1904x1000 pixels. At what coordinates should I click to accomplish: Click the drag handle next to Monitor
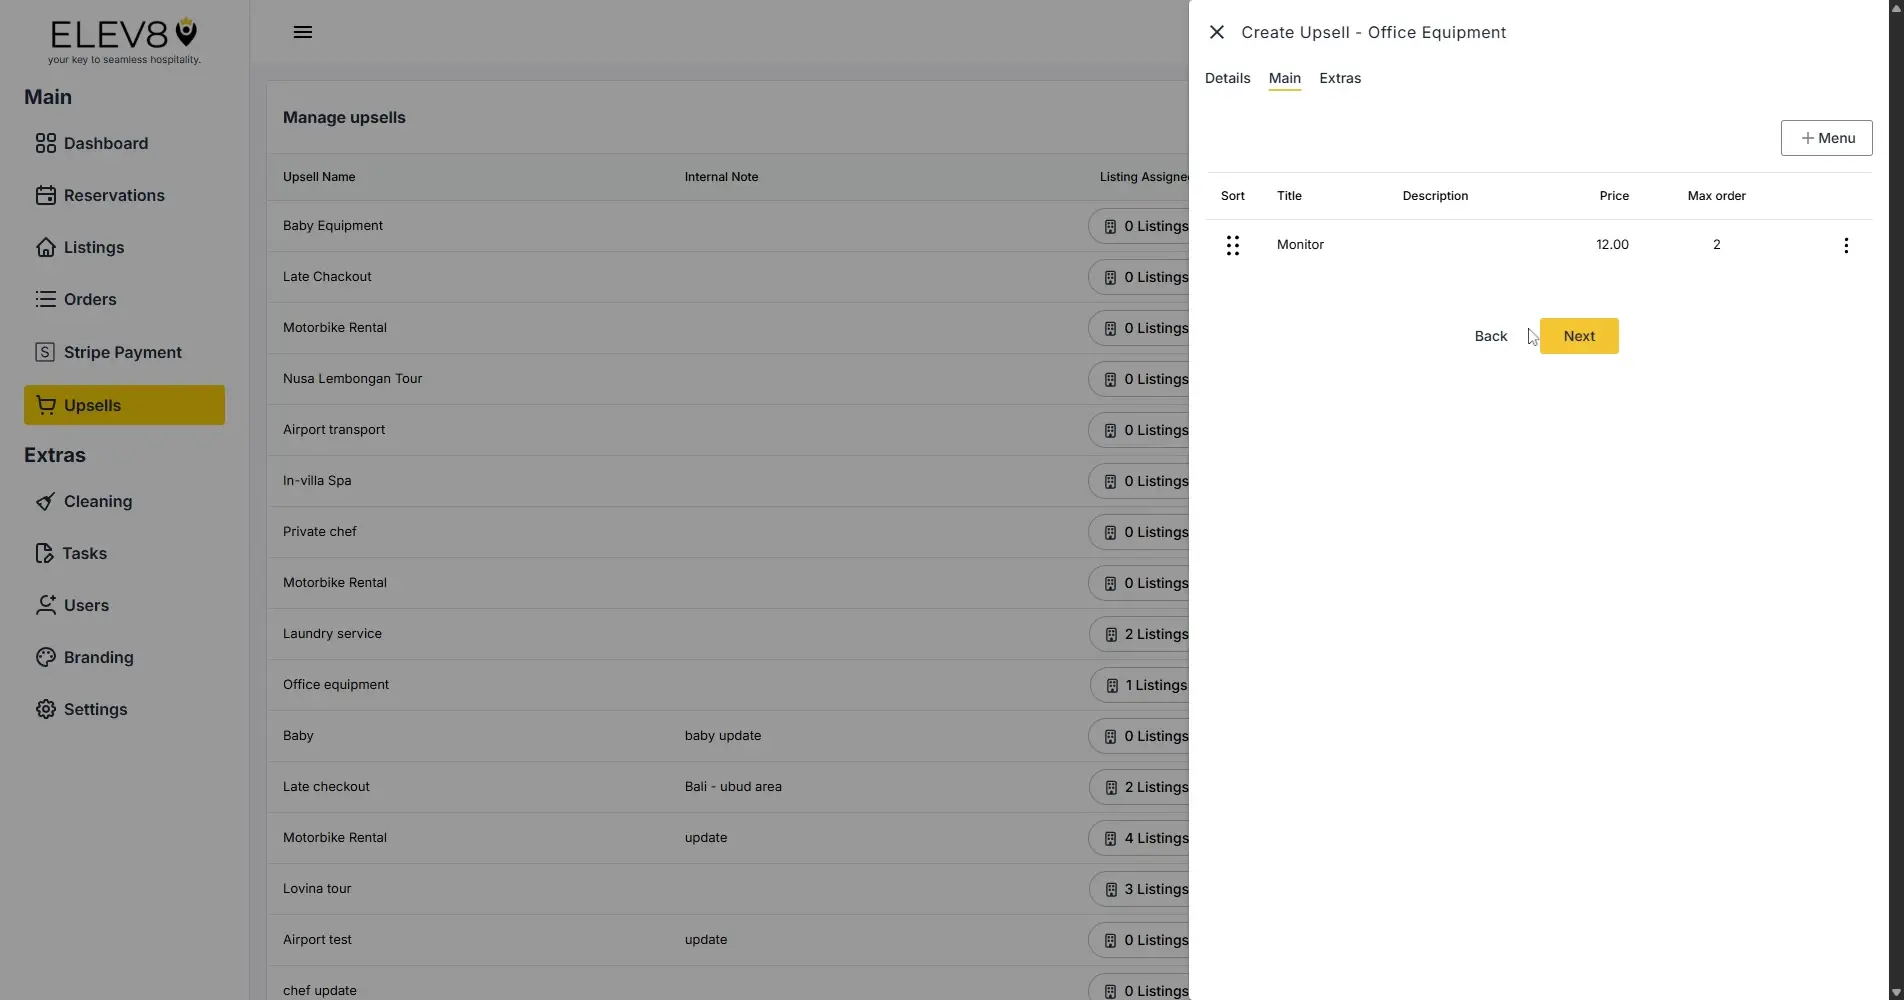pos(1232,244)
